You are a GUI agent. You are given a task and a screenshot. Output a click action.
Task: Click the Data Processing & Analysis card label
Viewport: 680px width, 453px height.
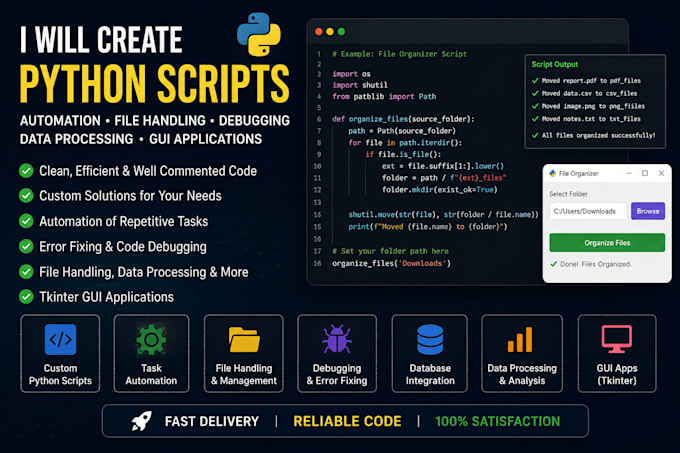pos(522,375)
